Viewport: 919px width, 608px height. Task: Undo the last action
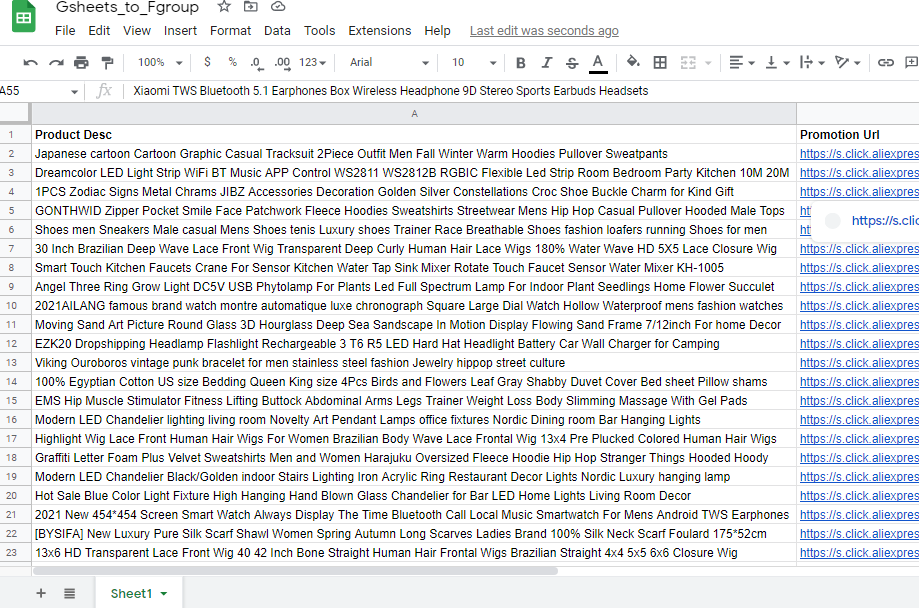click(x=30, y=62)
